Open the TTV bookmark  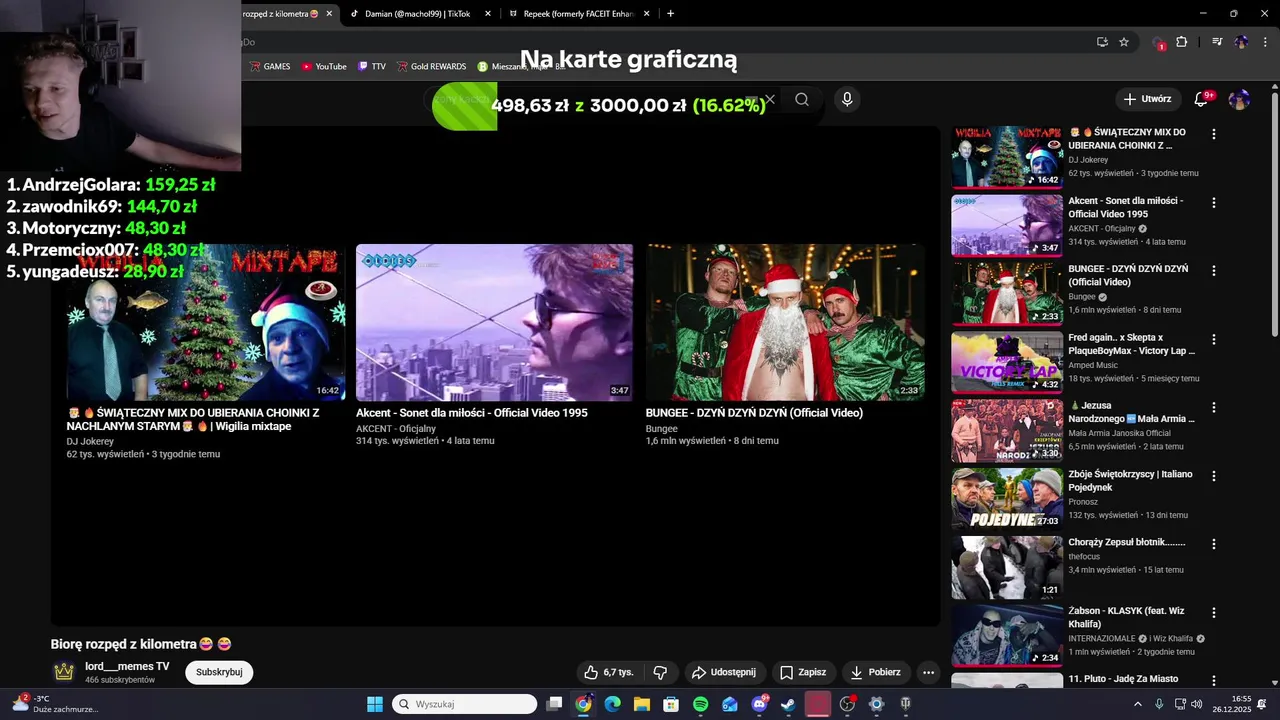[x=372, y=67]
